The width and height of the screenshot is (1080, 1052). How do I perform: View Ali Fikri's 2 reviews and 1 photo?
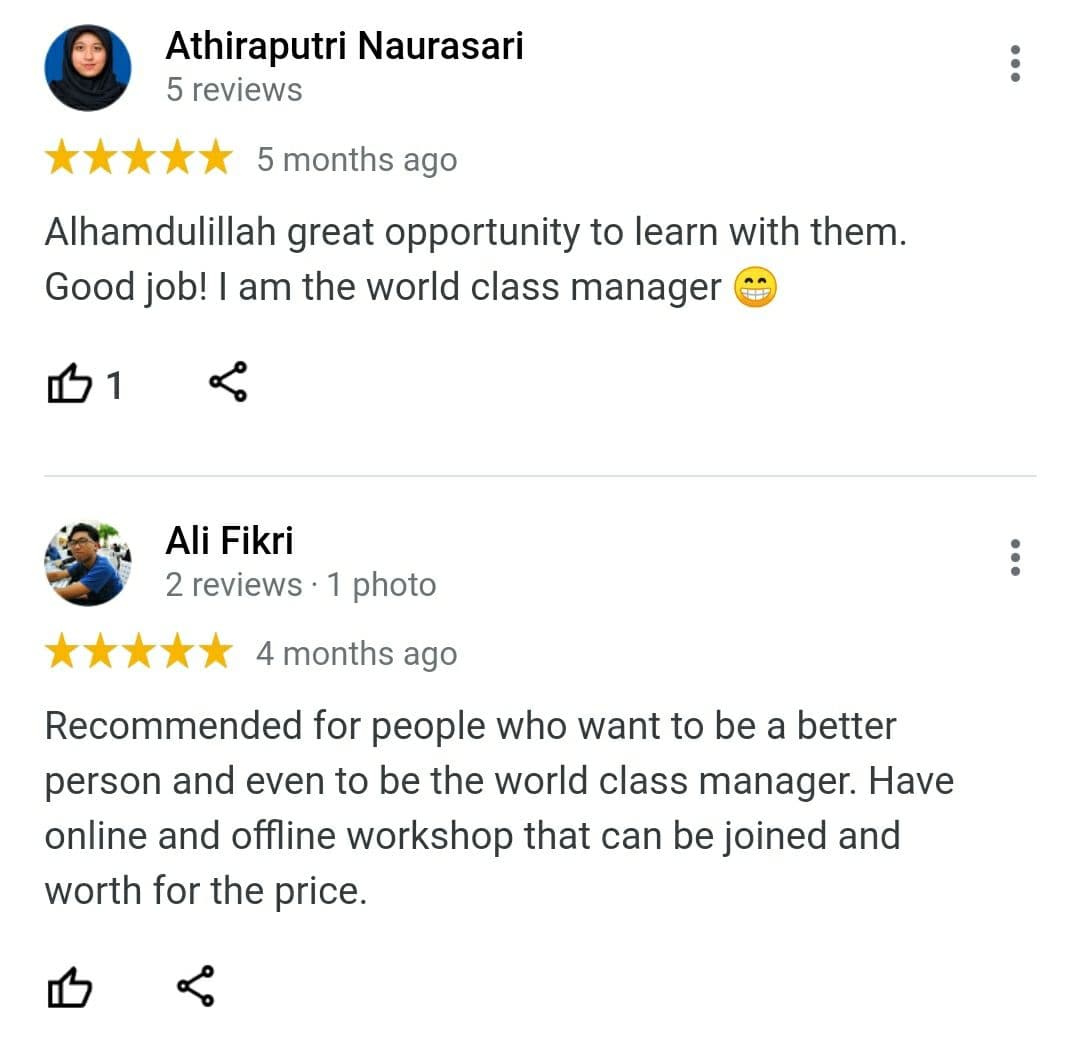pos(301,585)
